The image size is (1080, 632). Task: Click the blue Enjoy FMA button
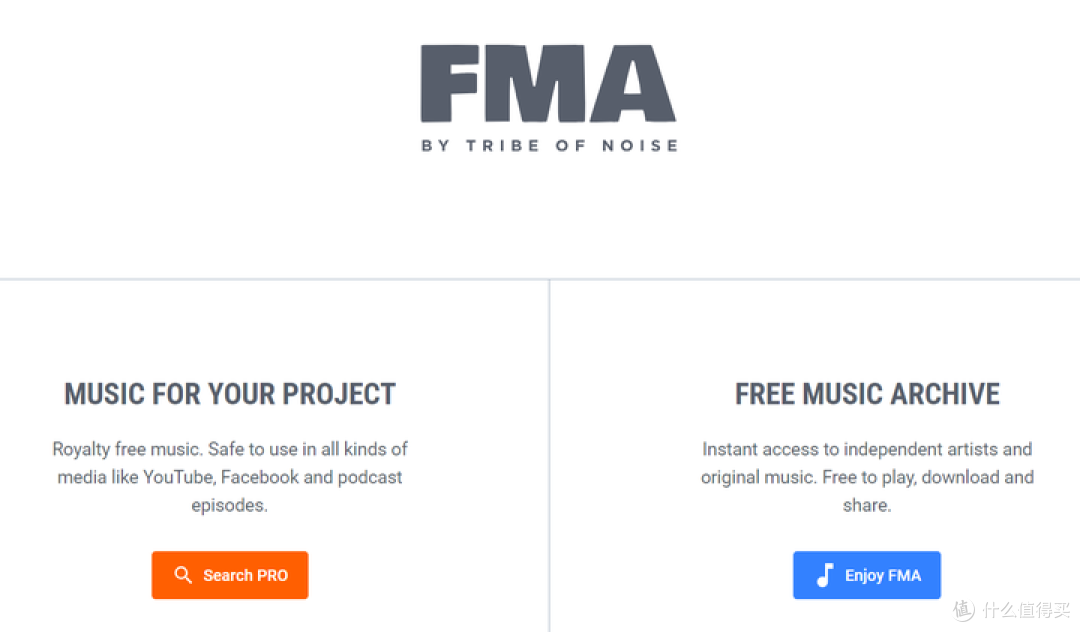866,575
